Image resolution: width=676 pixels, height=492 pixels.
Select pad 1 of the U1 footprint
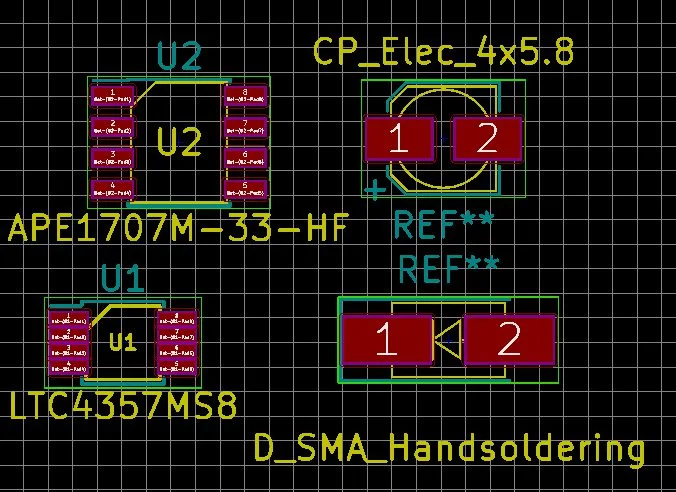69,319
